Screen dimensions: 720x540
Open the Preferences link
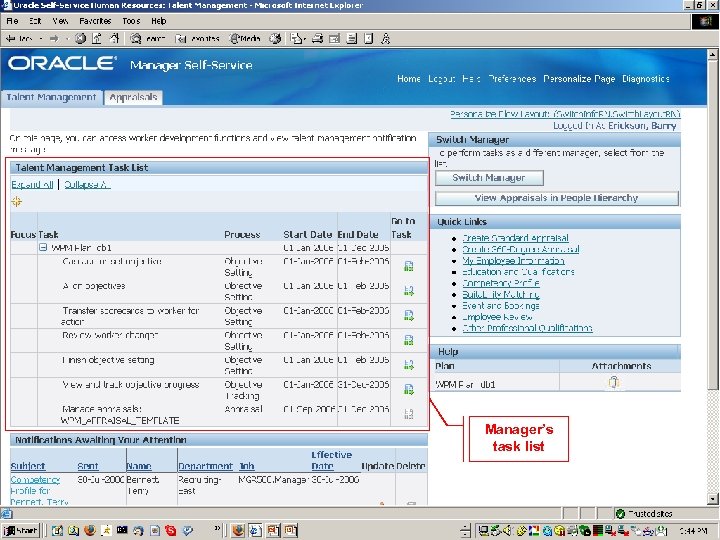click(512, 79)
